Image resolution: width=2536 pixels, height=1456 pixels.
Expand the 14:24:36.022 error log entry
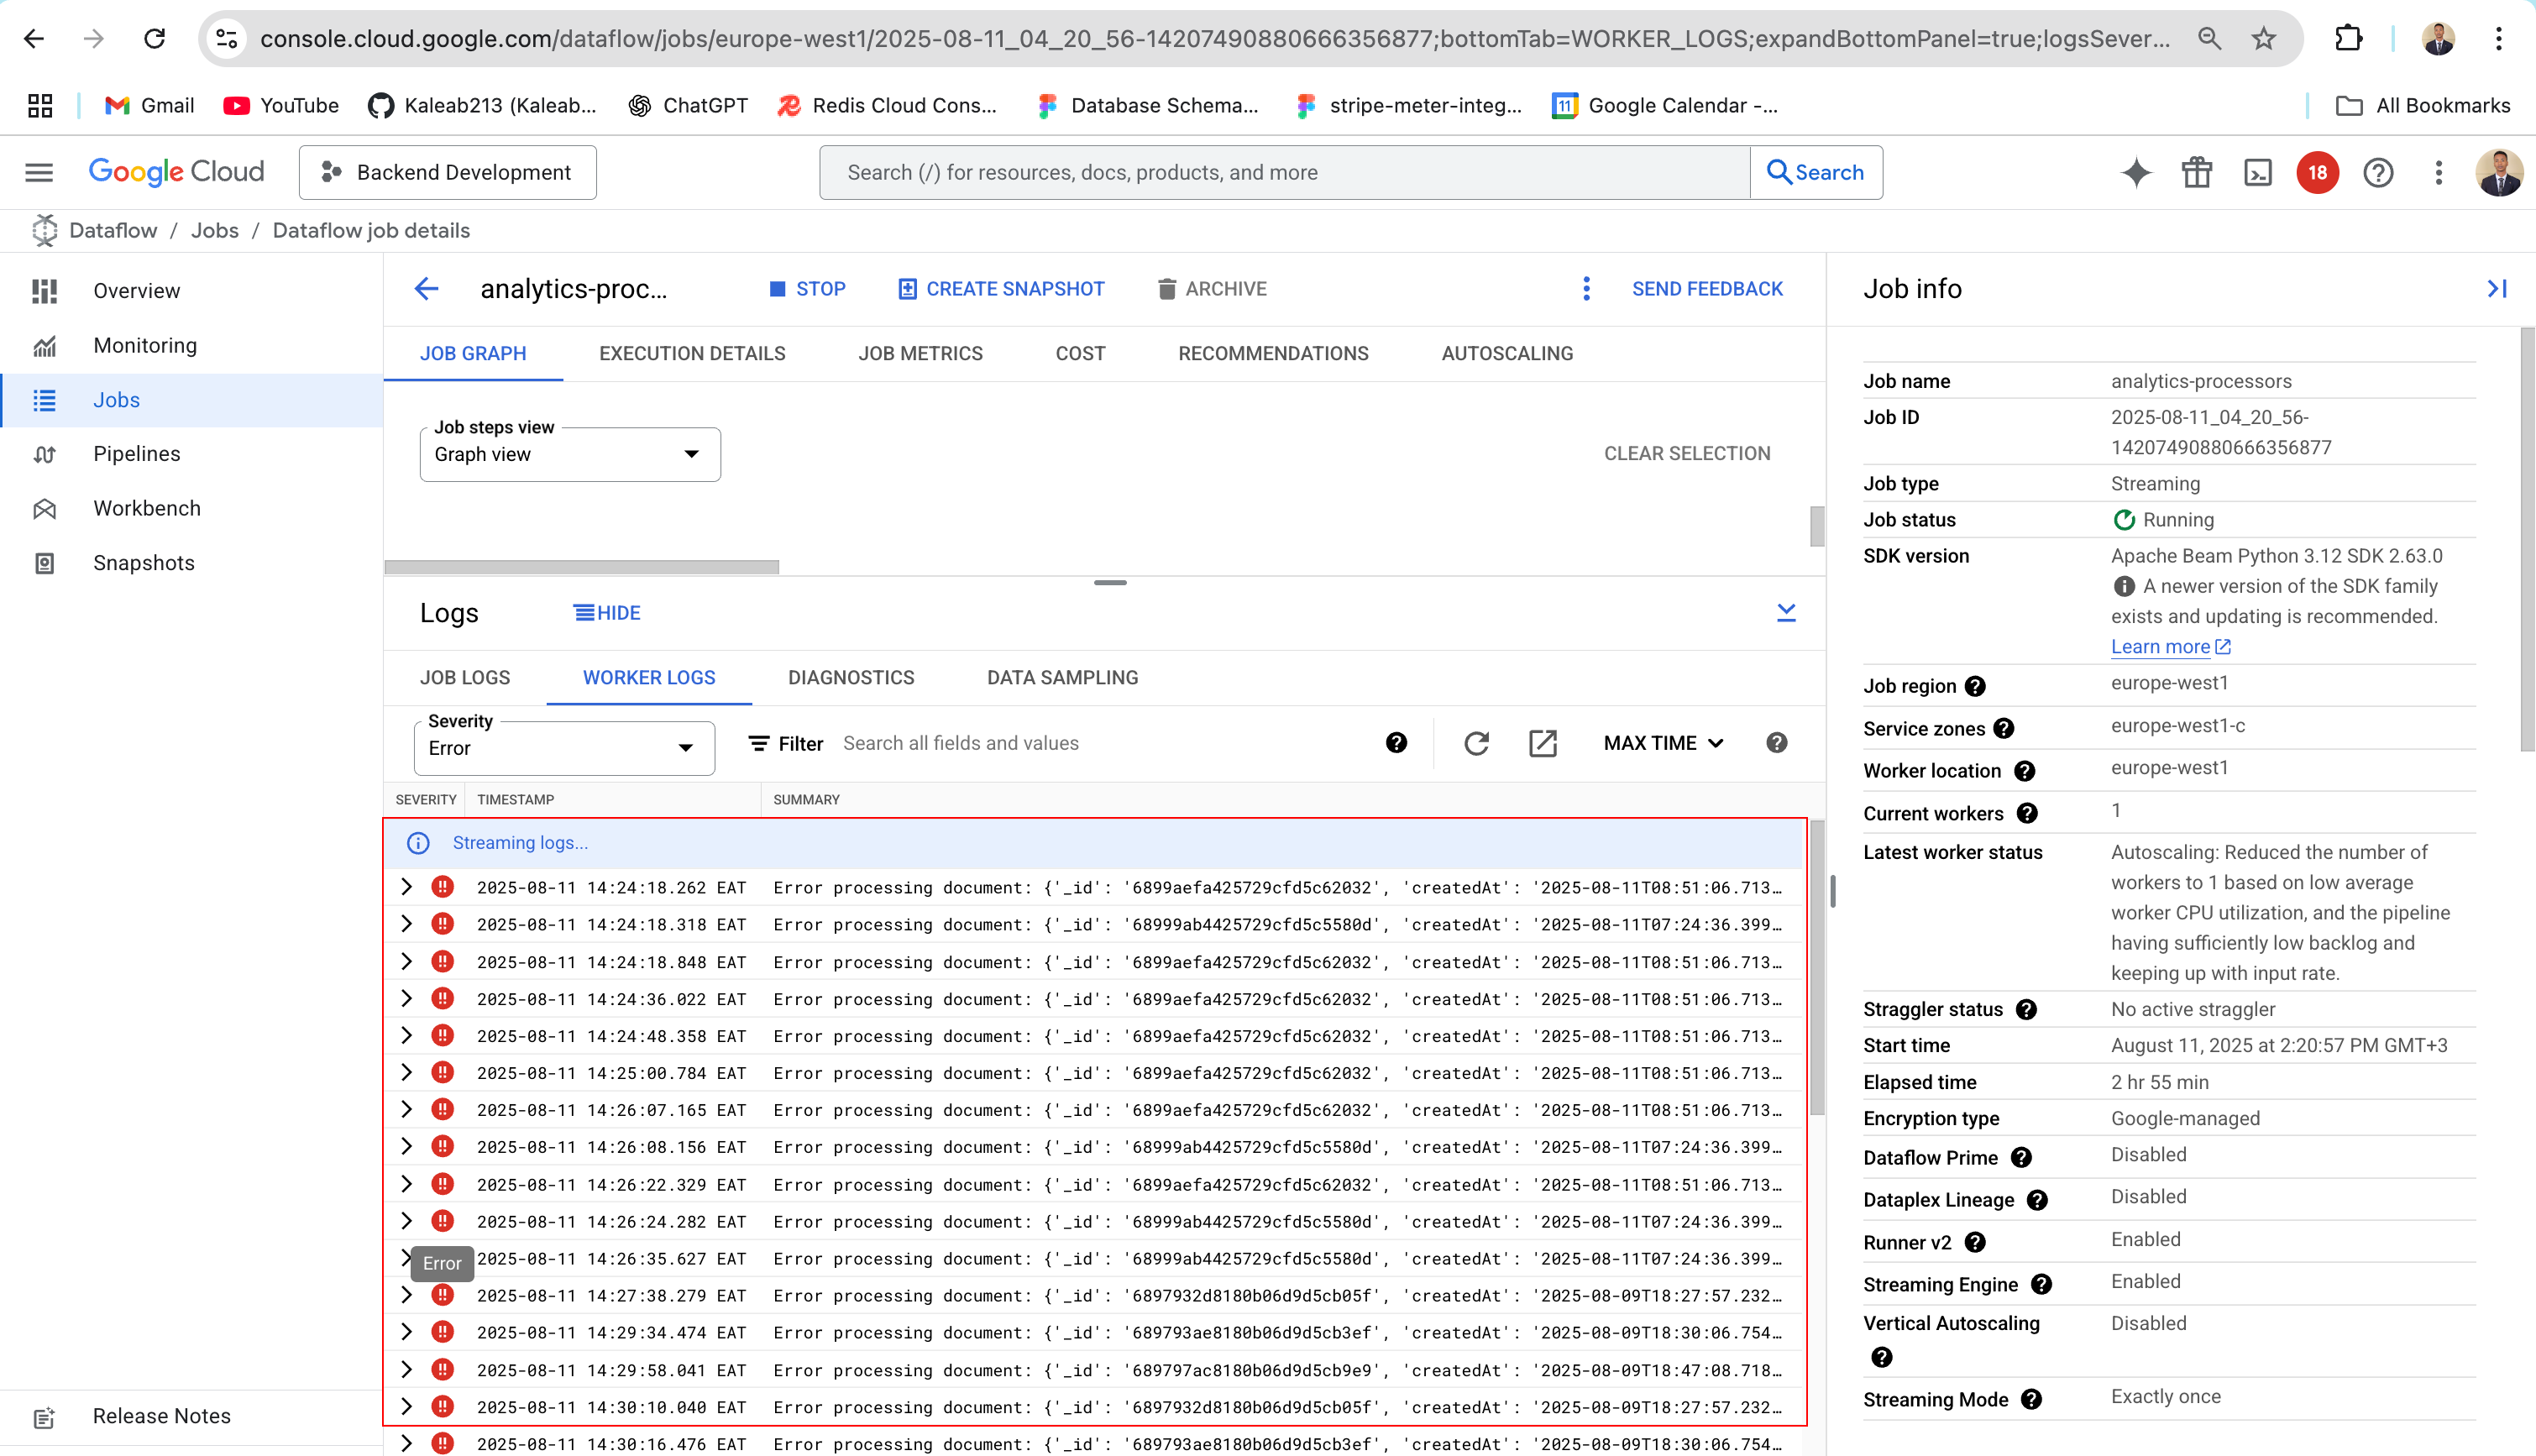pos(406,999)
